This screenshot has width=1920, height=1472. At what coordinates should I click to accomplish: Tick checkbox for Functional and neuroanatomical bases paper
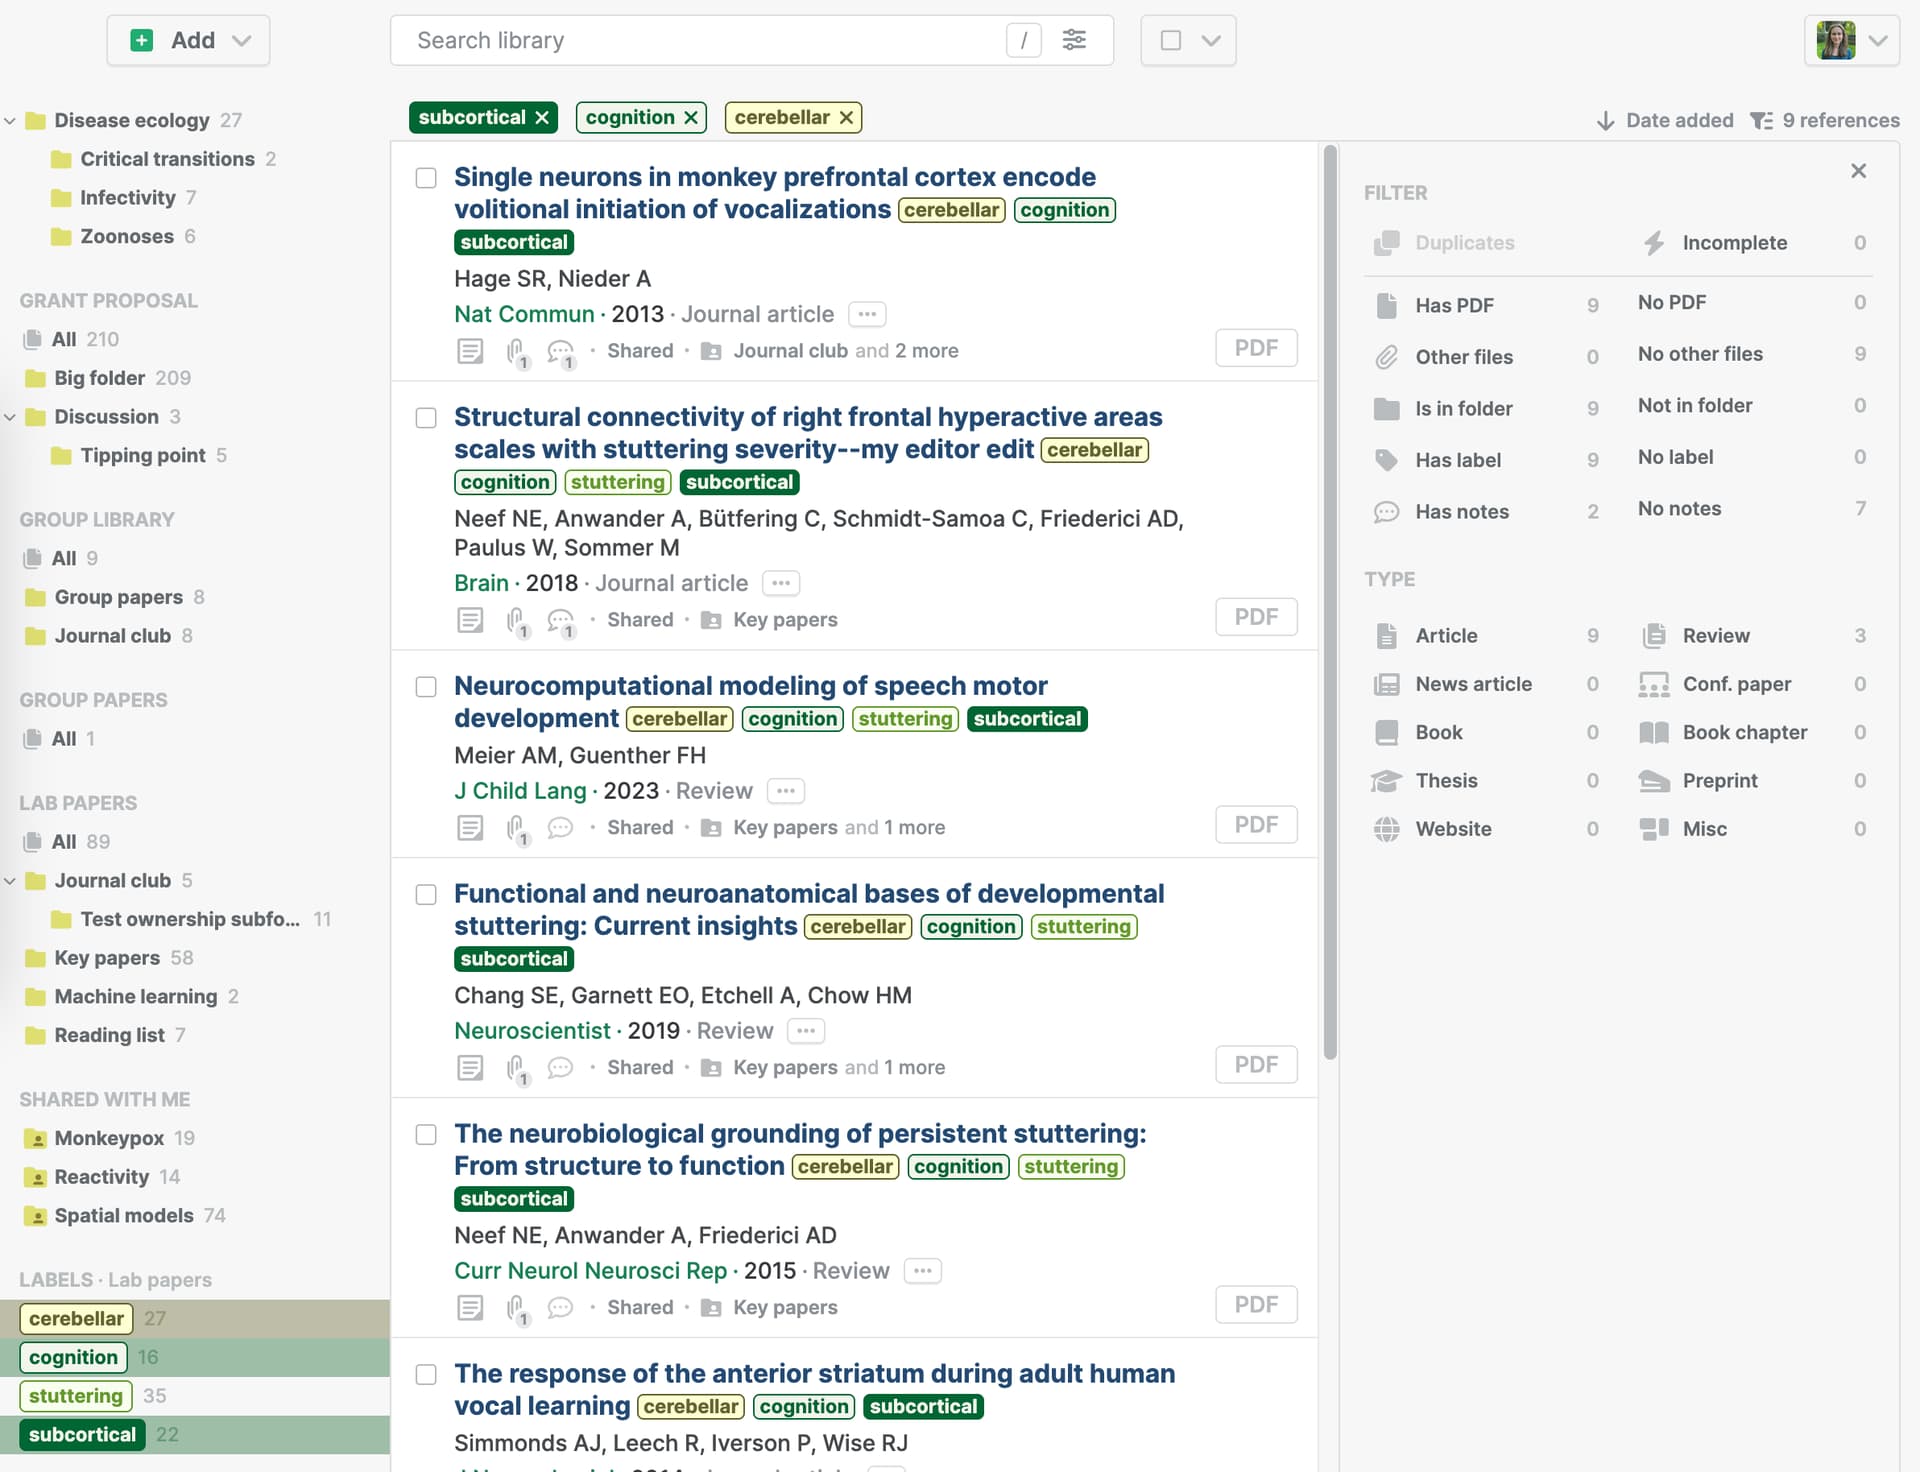(426, 895)
